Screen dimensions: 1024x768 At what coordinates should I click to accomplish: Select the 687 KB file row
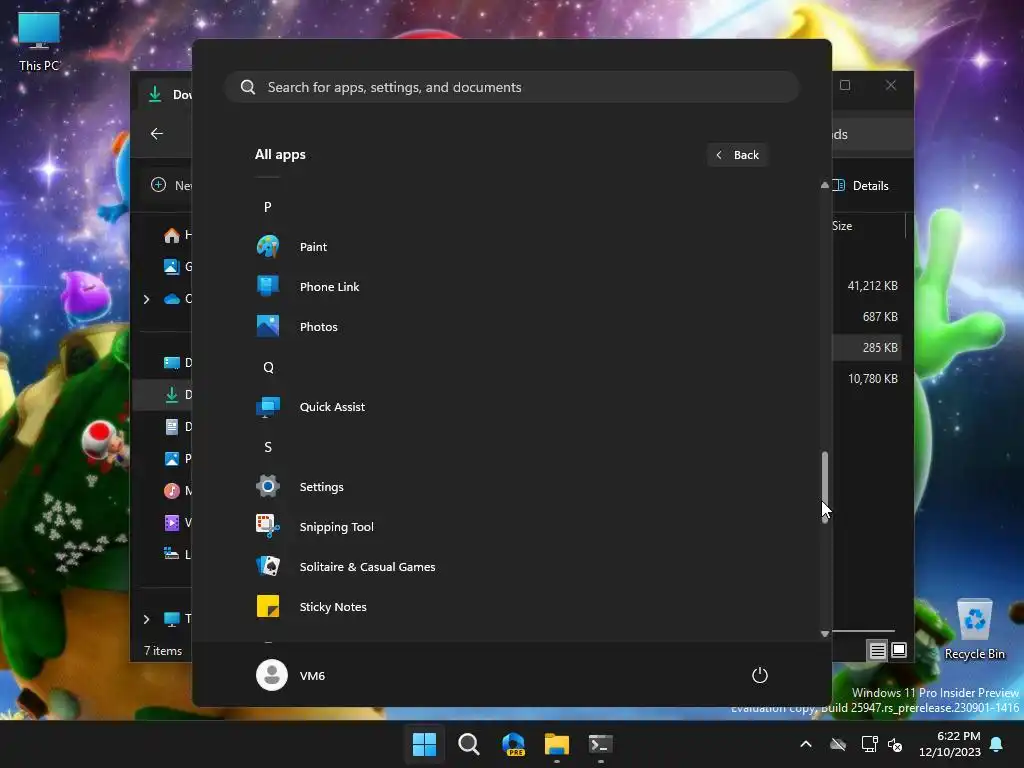(867, 317)
